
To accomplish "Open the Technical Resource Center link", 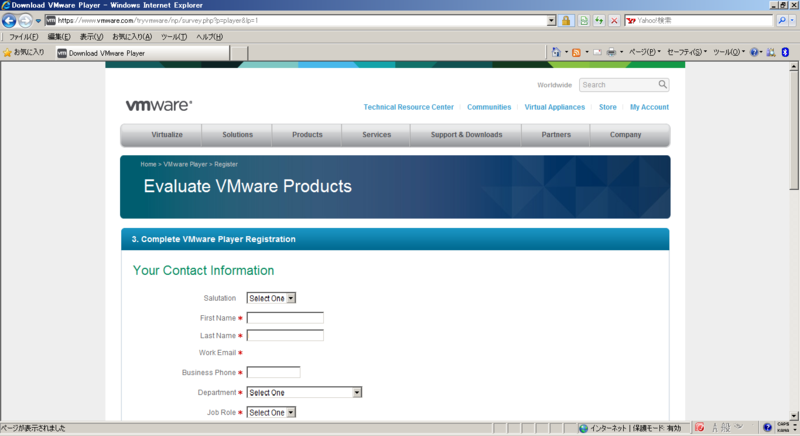I will [408, 107].
